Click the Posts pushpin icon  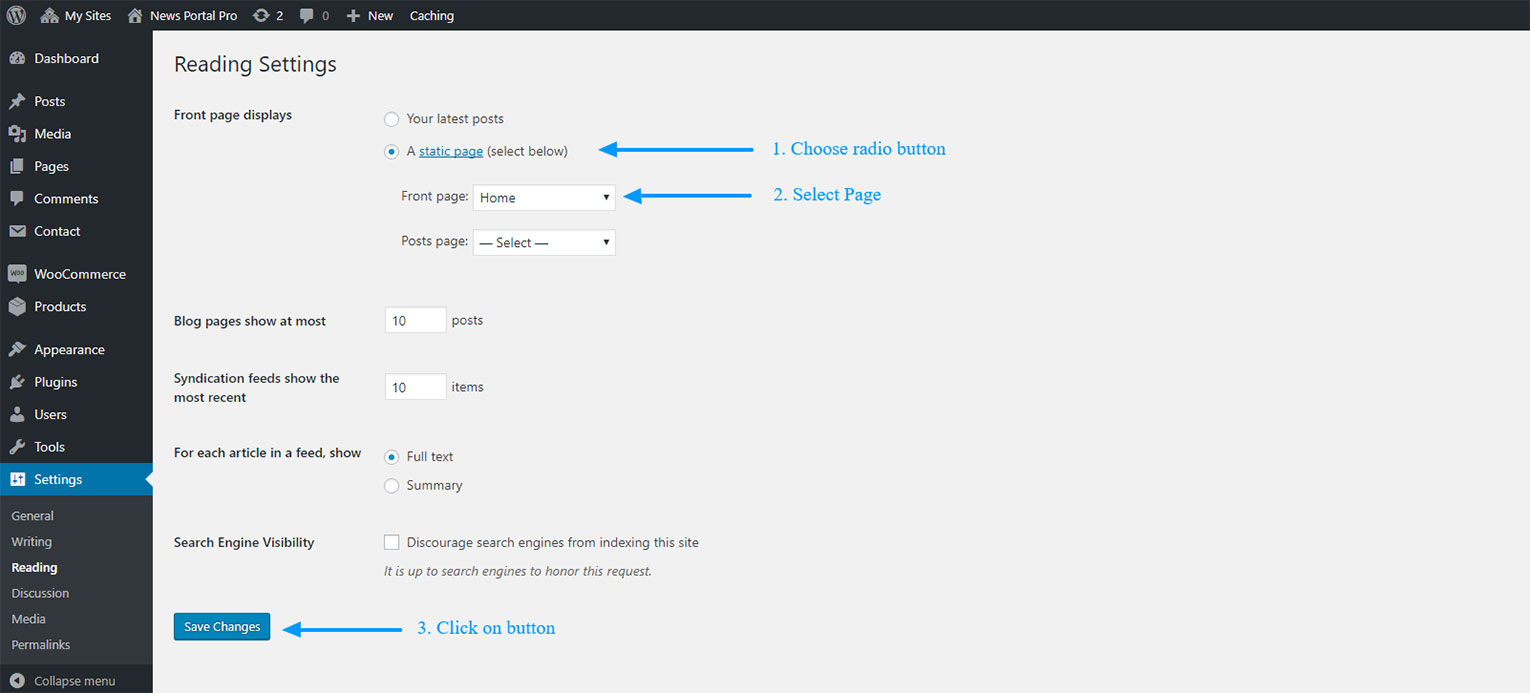click(x=17, y=101)
